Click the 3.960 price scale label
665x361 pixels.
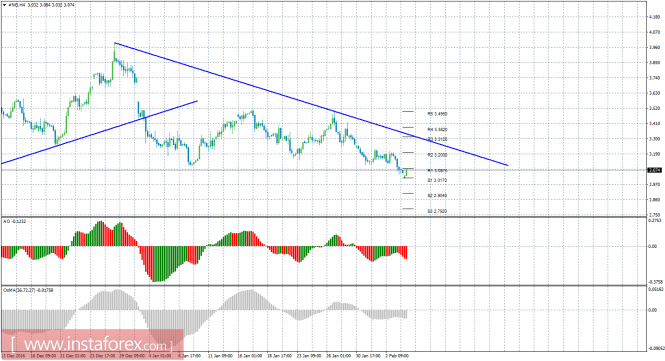tap(654, 47)
